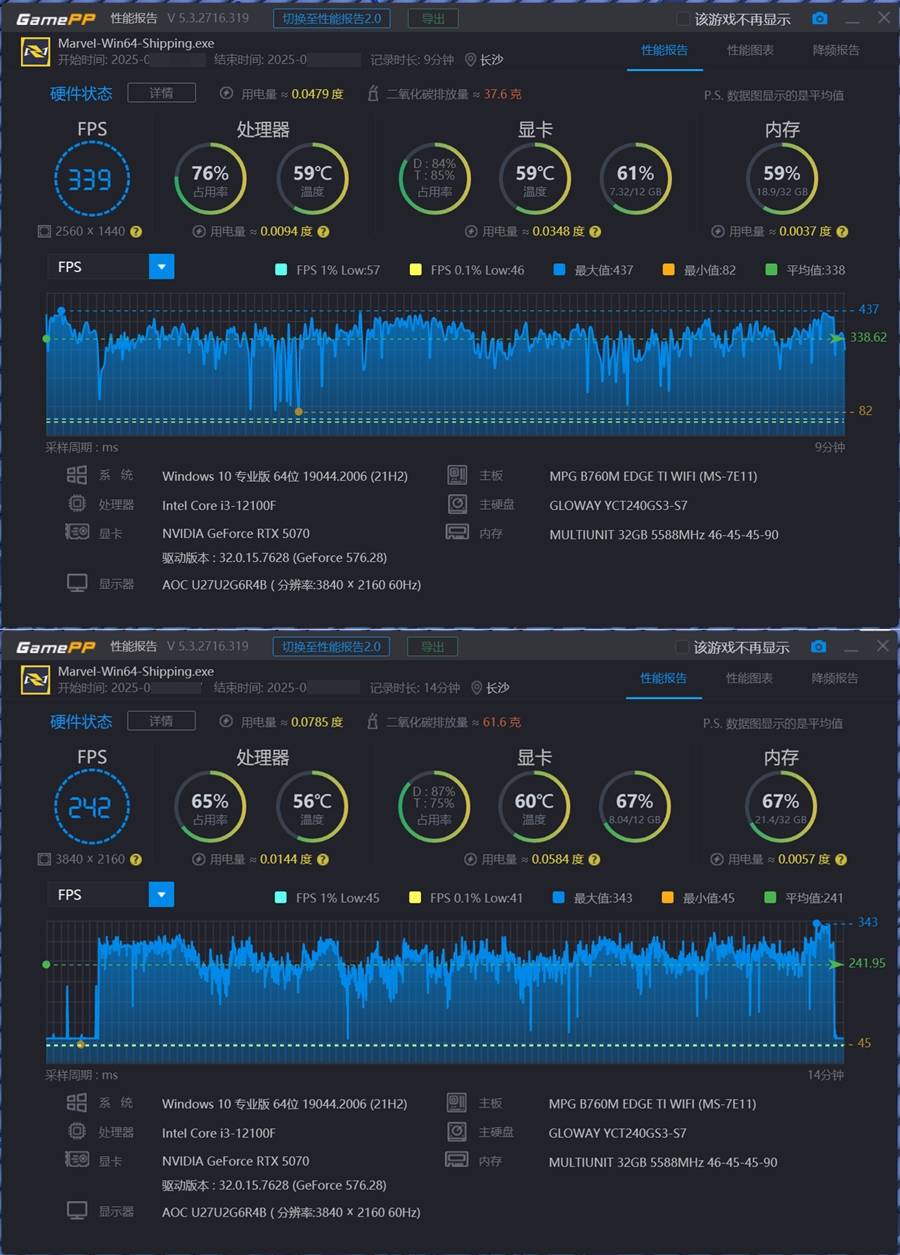
Task: Open the FPS dropdown above the top chart
Action: tap(161, 267)
